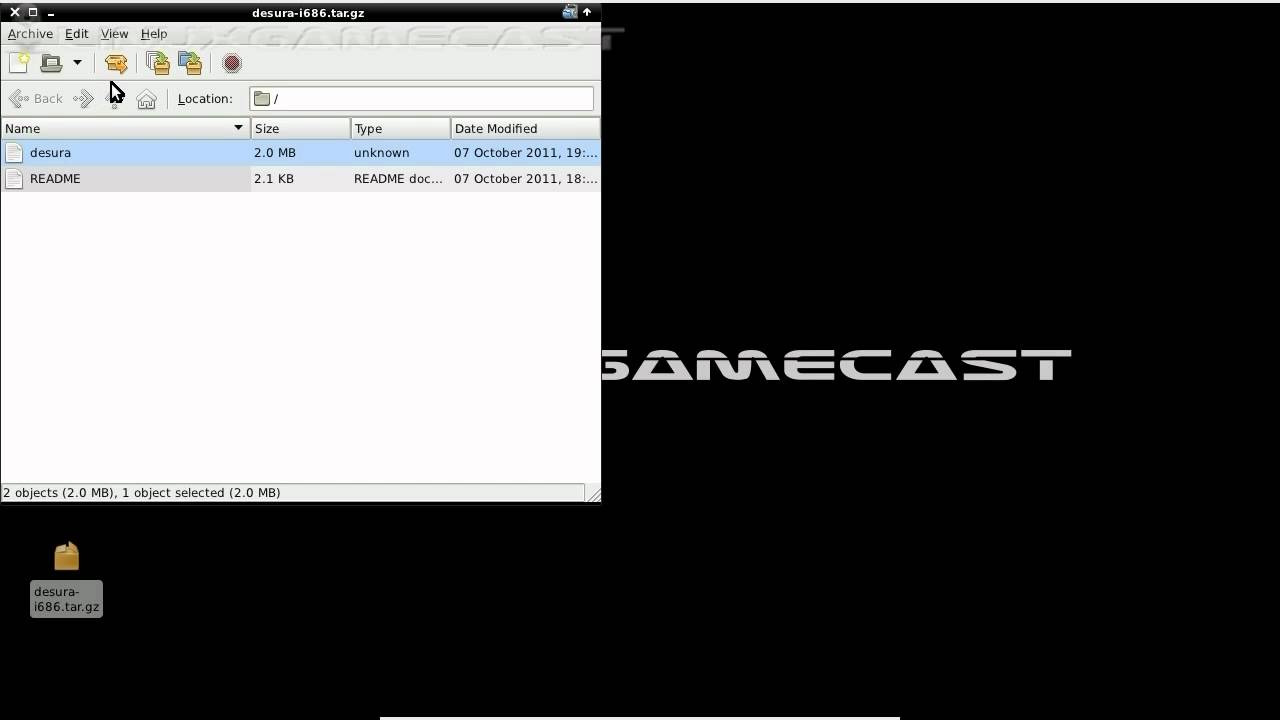Open the Help menu
The width and height of the screenshot is (1280, 720).
pos(154,33)
